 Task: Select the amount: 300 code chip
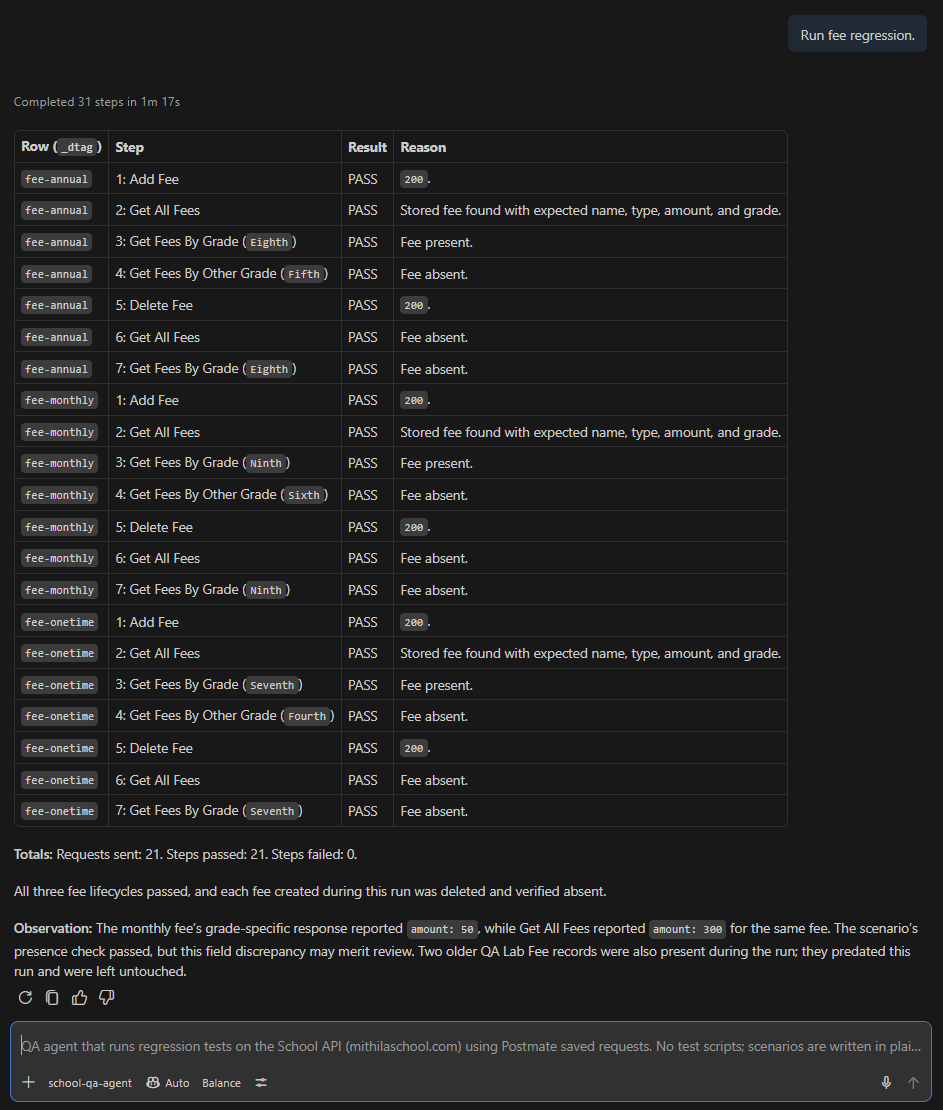(x=687, y=929)
